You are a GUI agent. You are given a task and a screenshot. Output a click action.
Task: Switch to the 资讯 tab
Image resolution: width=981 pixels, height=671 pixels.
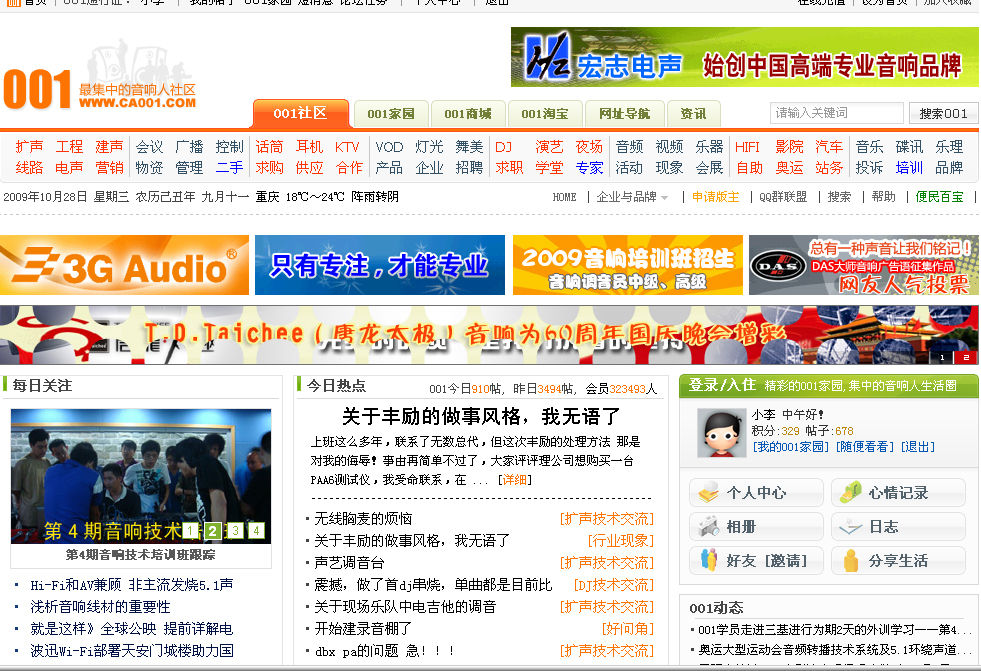(693, 114)
